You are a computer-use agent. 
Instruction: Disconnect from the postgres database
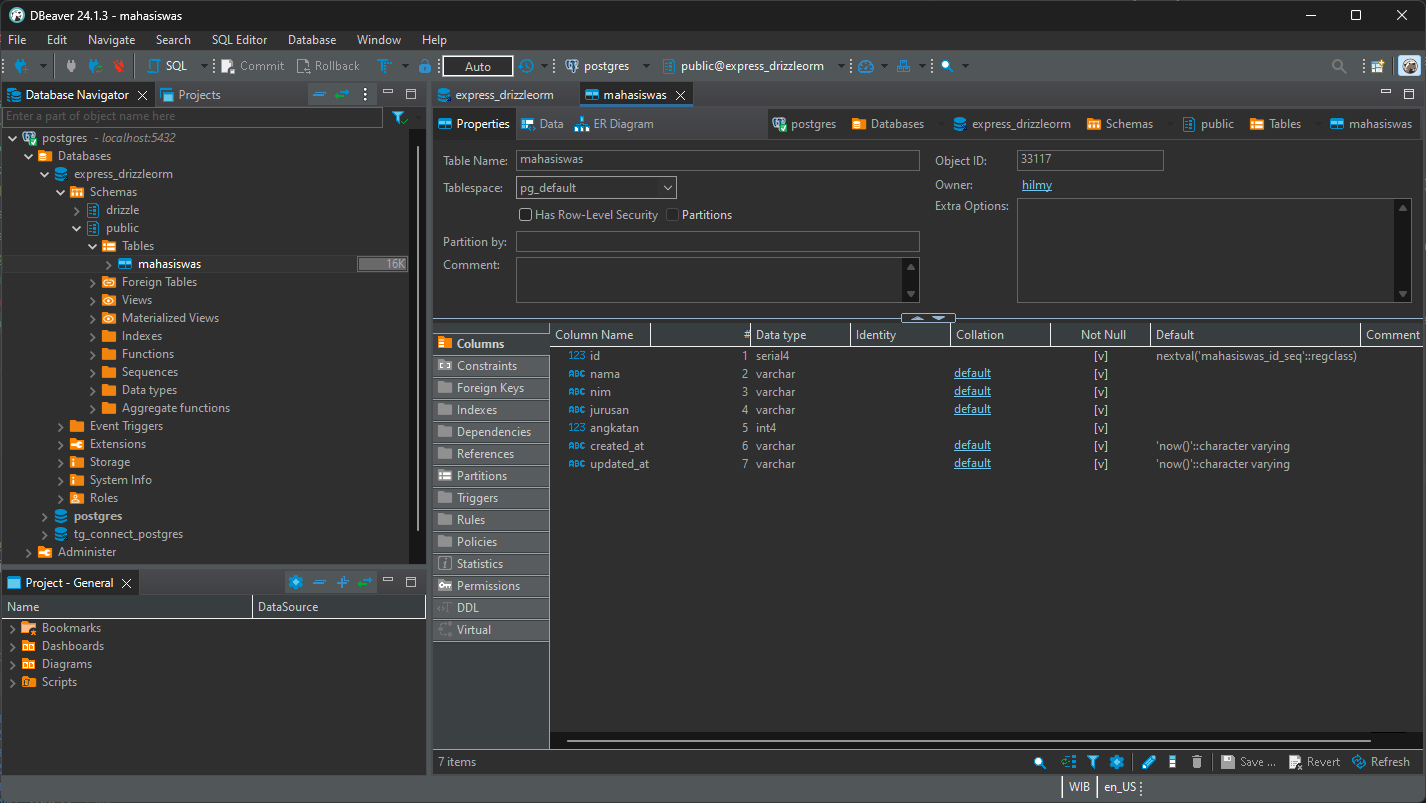[118, 66]
